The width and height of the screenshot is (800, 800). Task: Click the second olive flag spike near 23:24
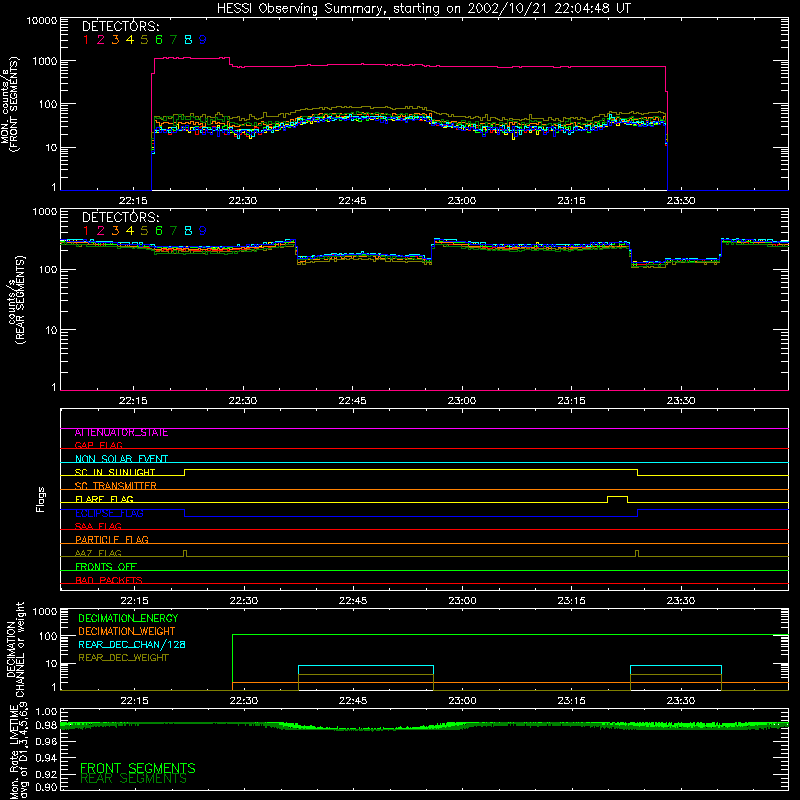click(637, 553)
